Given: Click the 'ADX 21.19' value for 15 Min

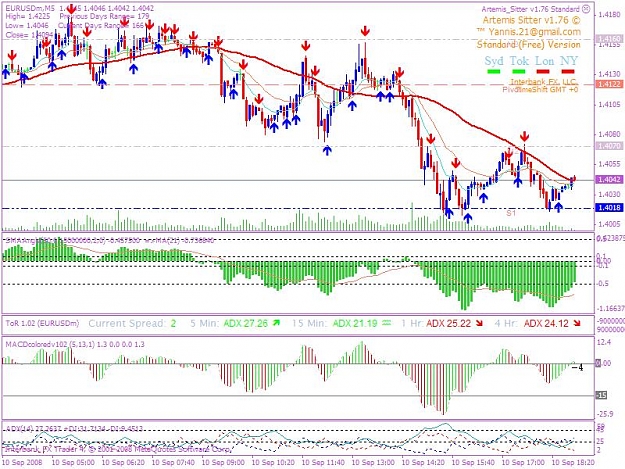Looking at the screenshot, I should pos(355,323).
